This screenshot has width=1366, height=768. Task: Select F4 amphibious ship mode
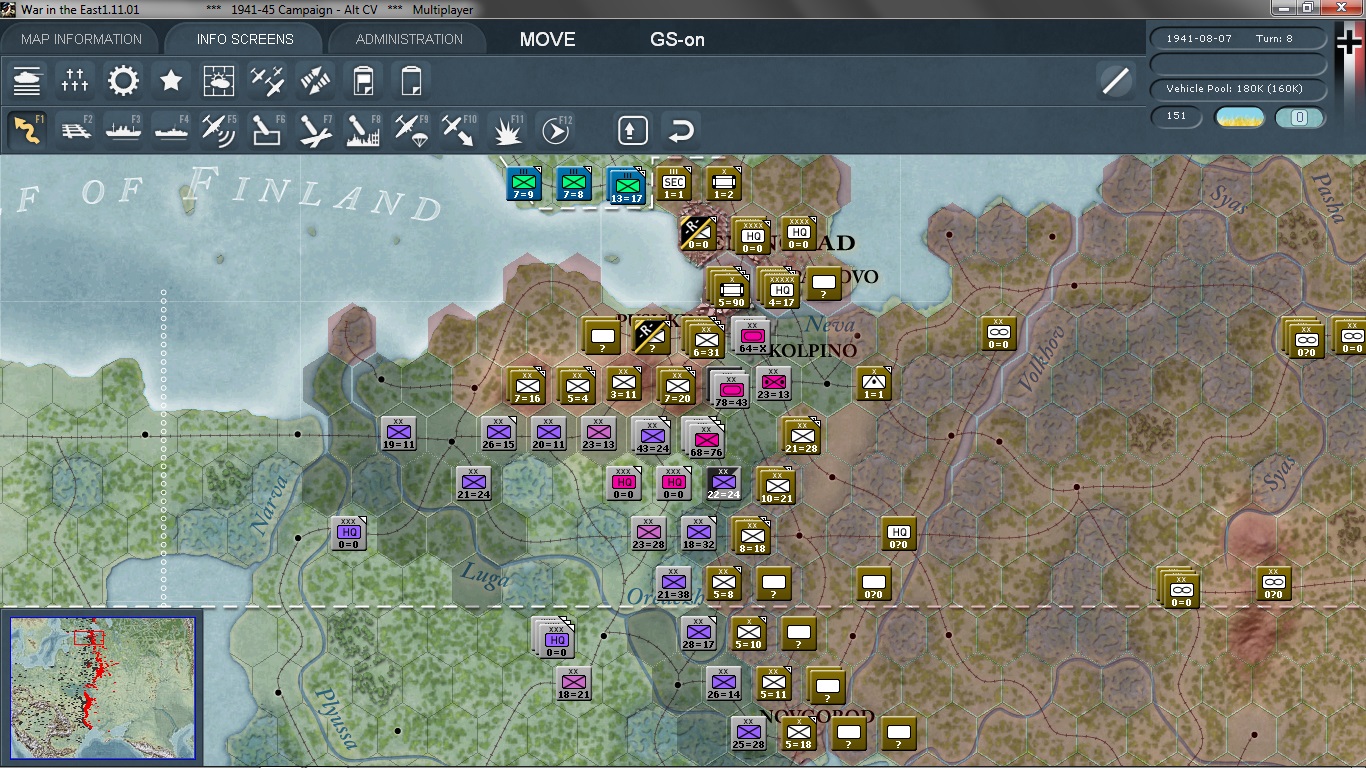pos(171,130)
